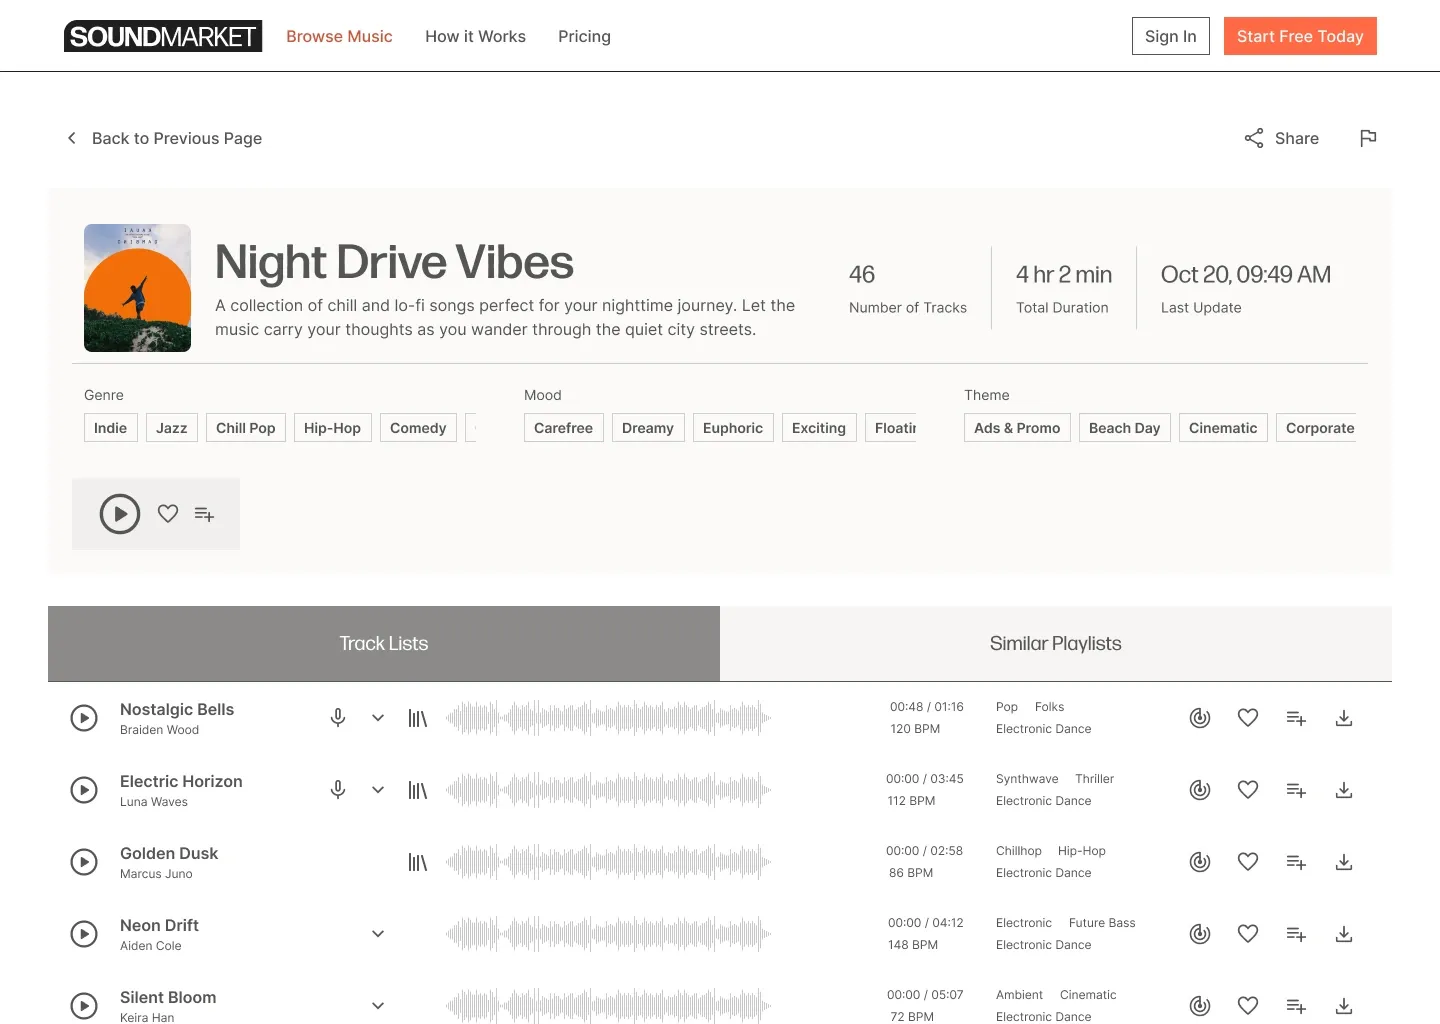
Task: Play Silent Bloom track
Action: point(84,1006)
